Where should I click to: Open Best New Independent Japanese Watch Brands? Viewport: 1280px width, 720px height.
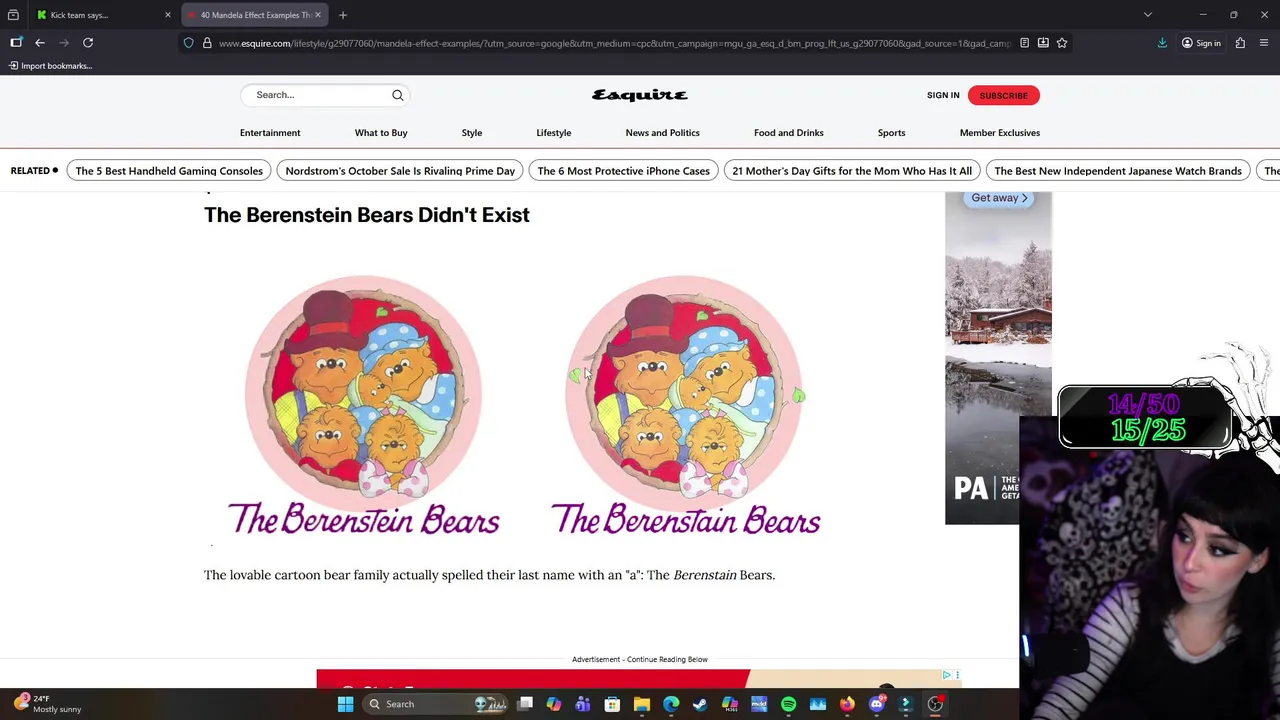pyautogui.click(x=1118, y=171)
